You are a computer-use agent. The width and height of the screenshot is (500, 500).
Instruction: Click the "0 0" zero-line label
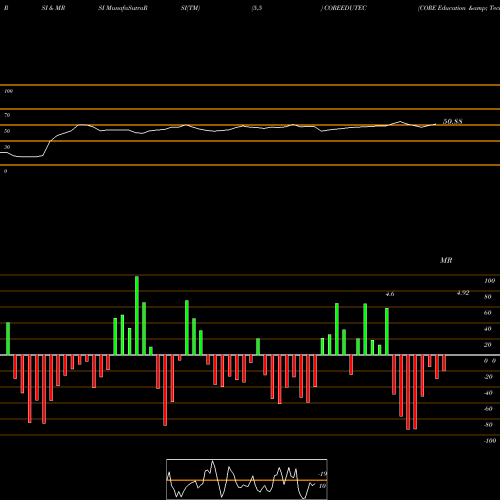coord(490,361)
